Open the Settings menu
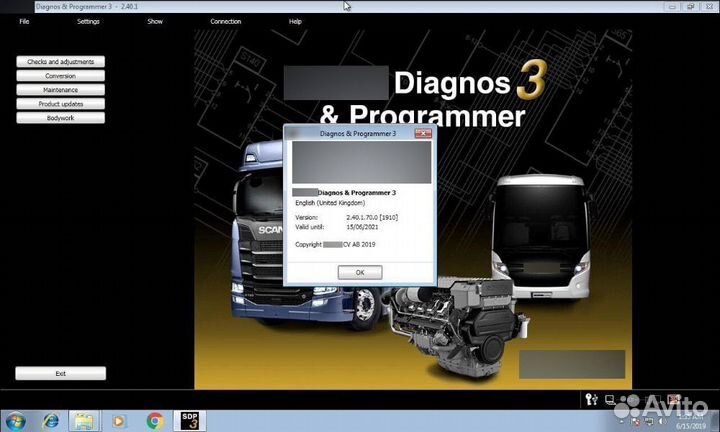Screen dimensions: 720x432 tap(88, 21)
